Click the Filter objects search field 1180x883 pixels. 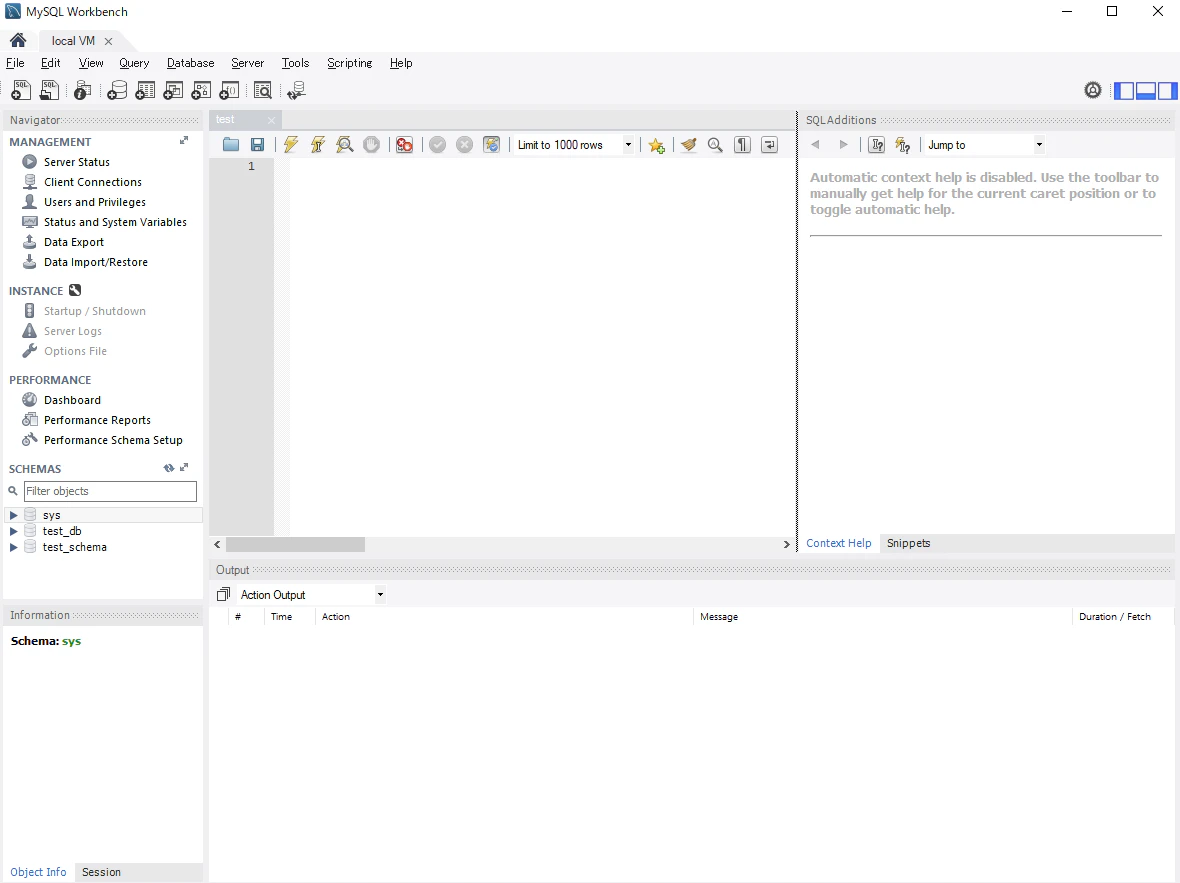pyautogui.click(x=110, y=492)
